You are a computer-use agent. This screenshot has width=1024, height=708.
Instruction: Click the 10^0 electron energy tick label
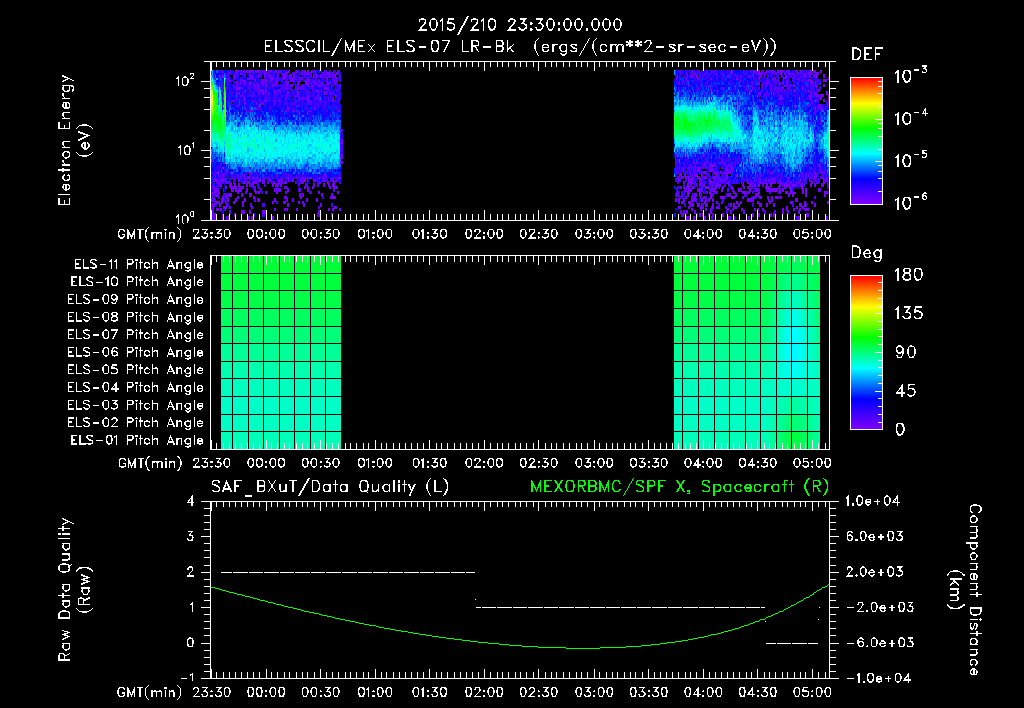[x=185, y=218]
